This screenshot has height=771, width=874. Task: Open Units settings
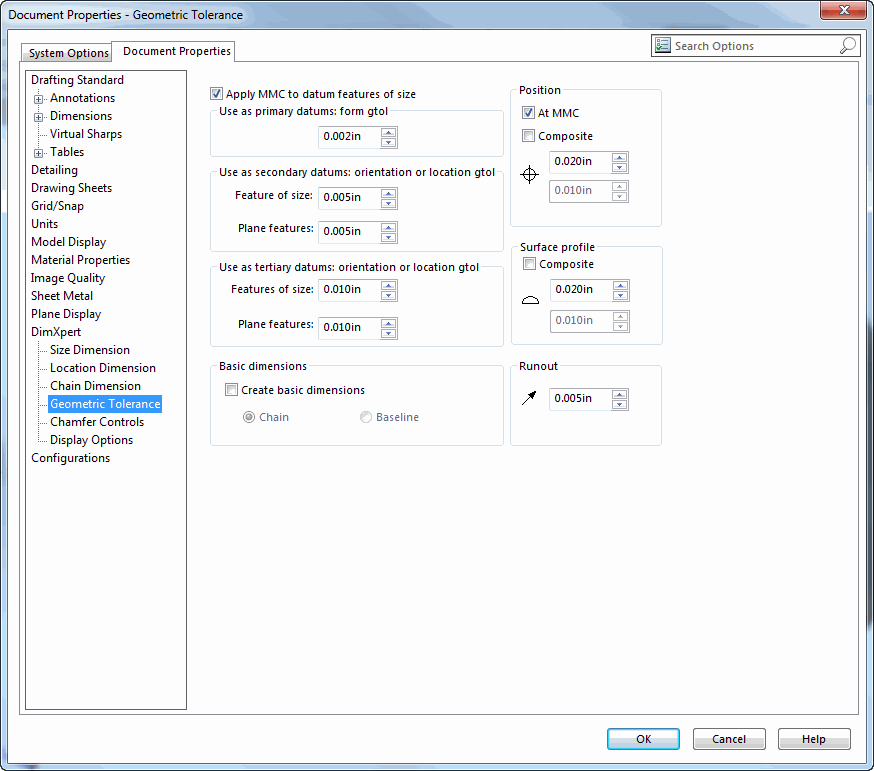pos(45,224)
